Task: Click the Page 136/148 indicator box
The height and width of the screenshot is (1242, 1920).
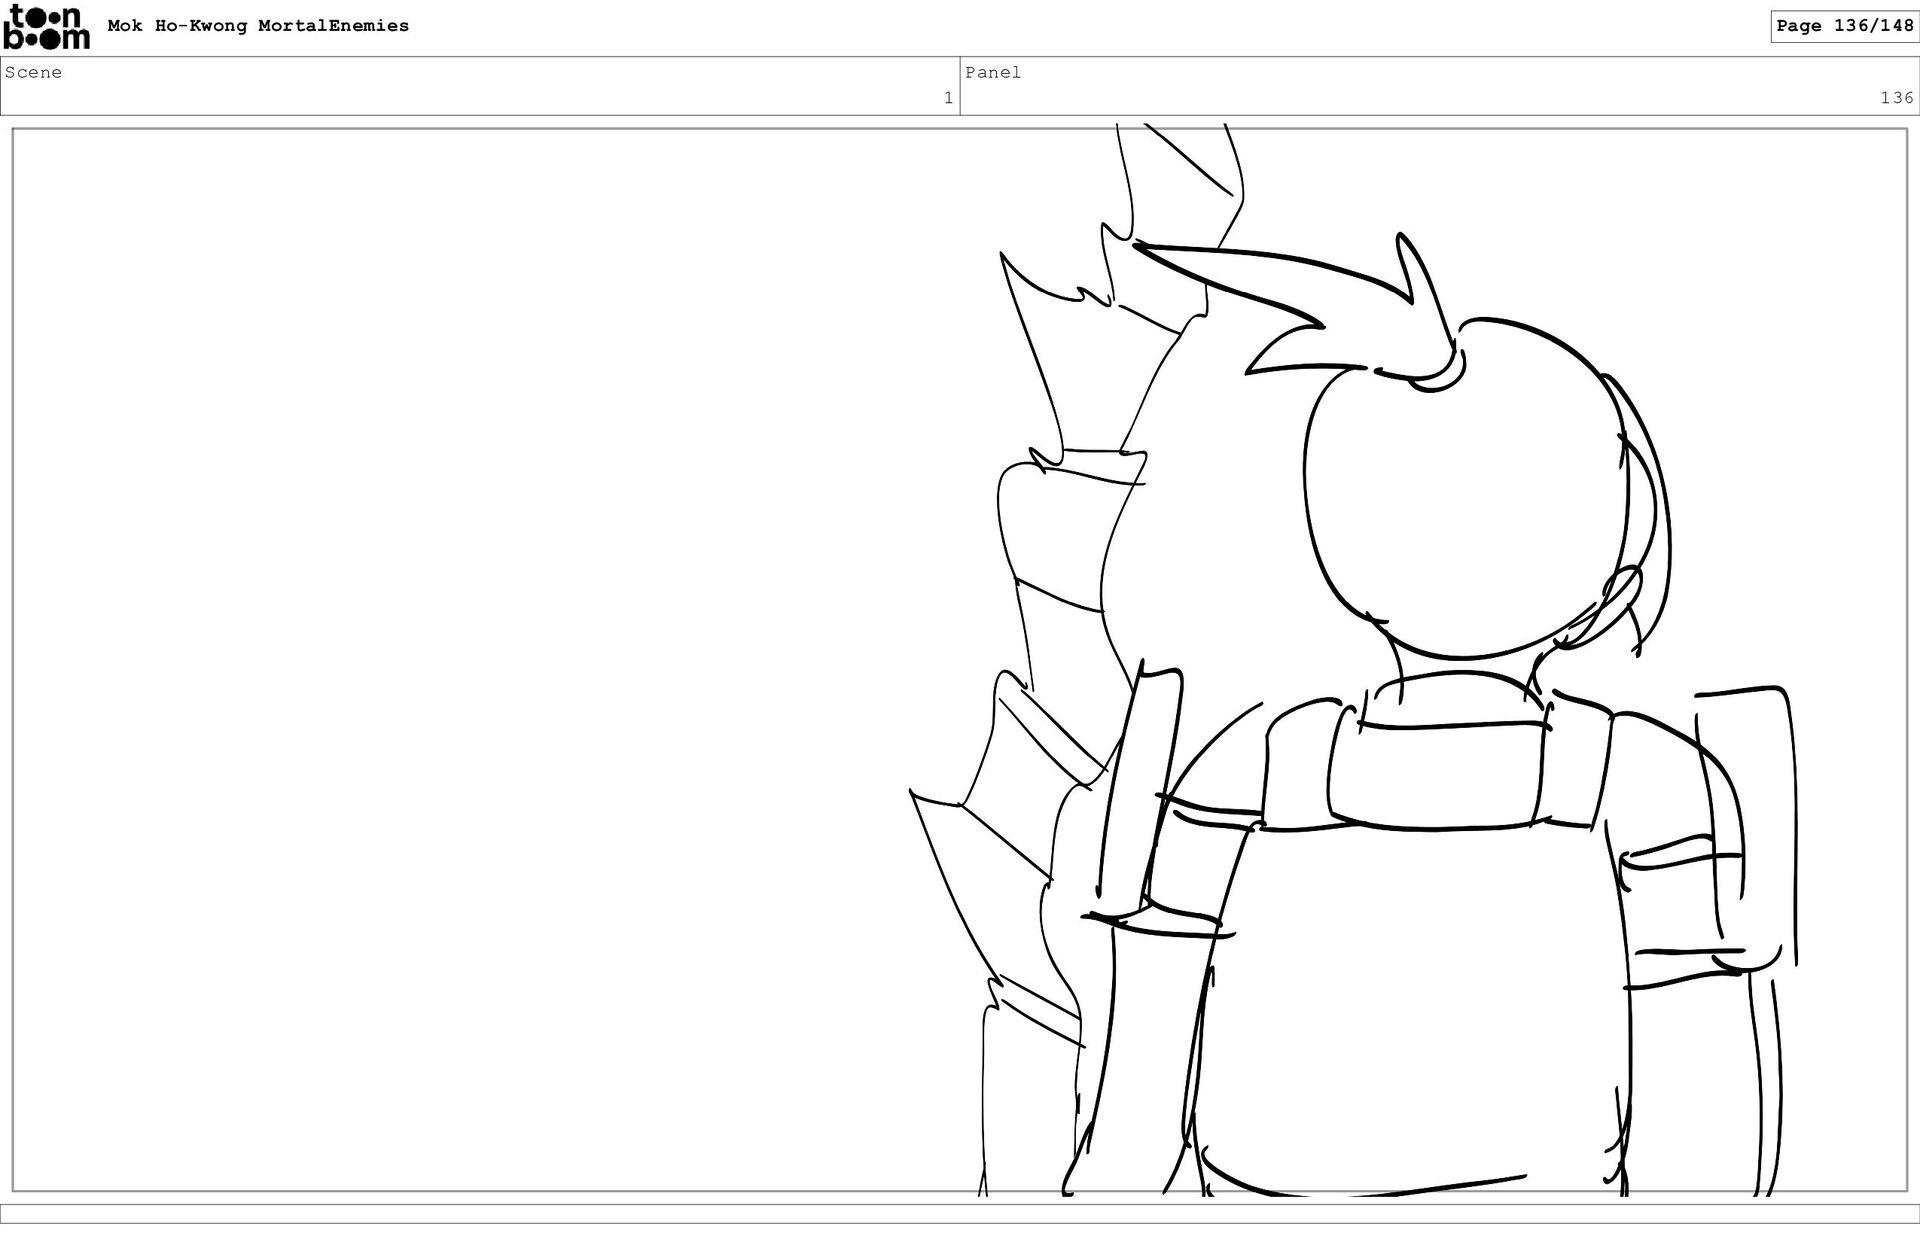Action: (x=1844, y=26)
